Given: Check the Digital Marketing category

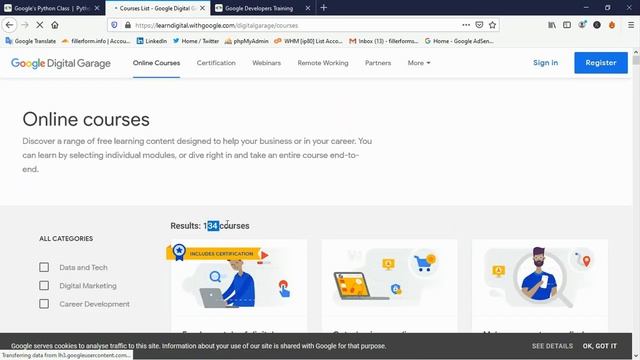Looking at the screenshot, I should [44, 286].
